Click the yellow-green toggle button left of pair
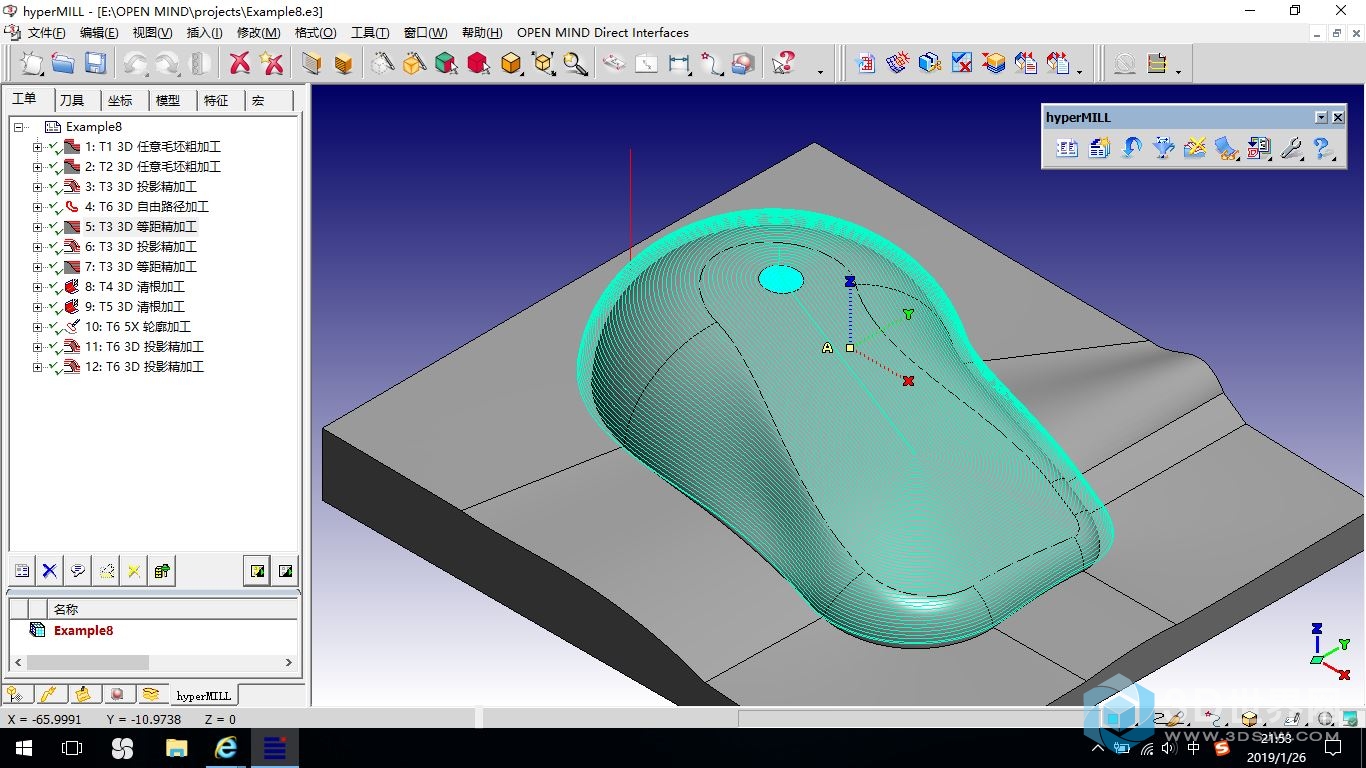 pyautogui.click(x=258, y=571)
